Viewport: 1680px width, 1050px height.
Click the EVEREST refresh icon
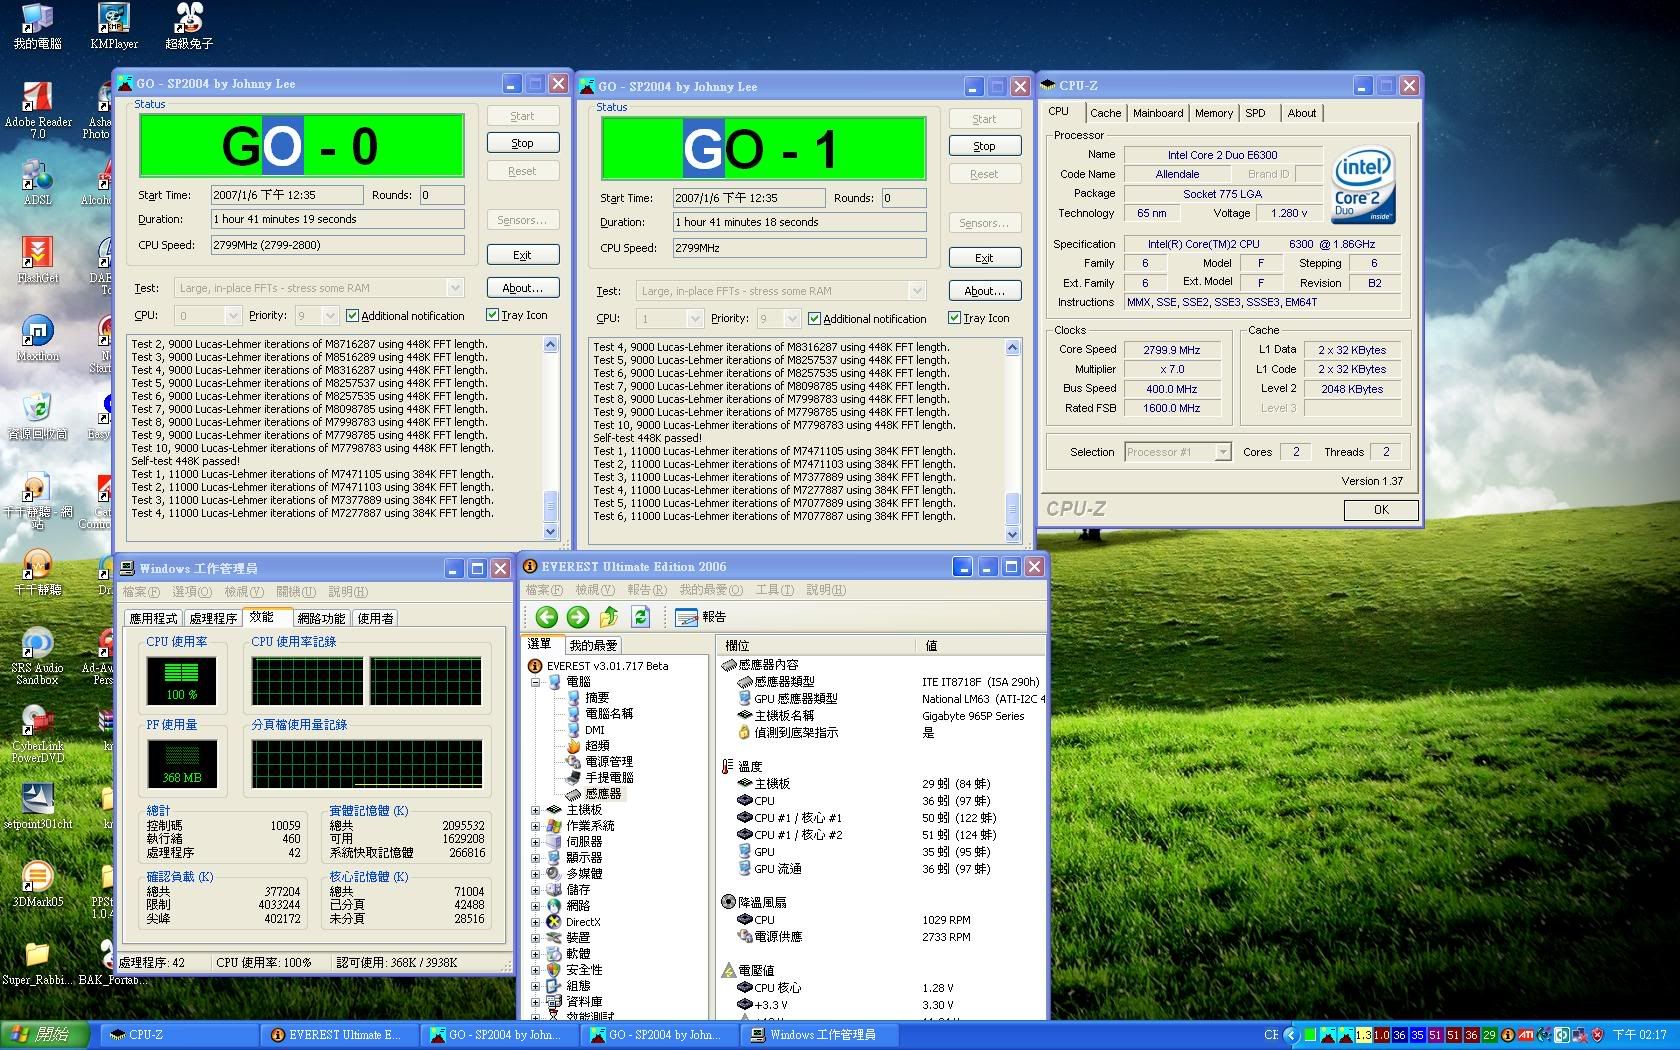[641, 617]
